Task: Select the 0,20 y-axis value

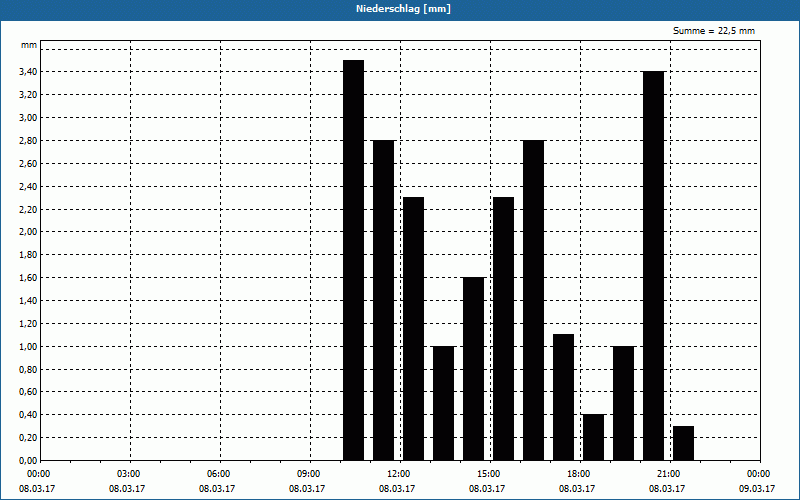Action: [x=28, y=438]
